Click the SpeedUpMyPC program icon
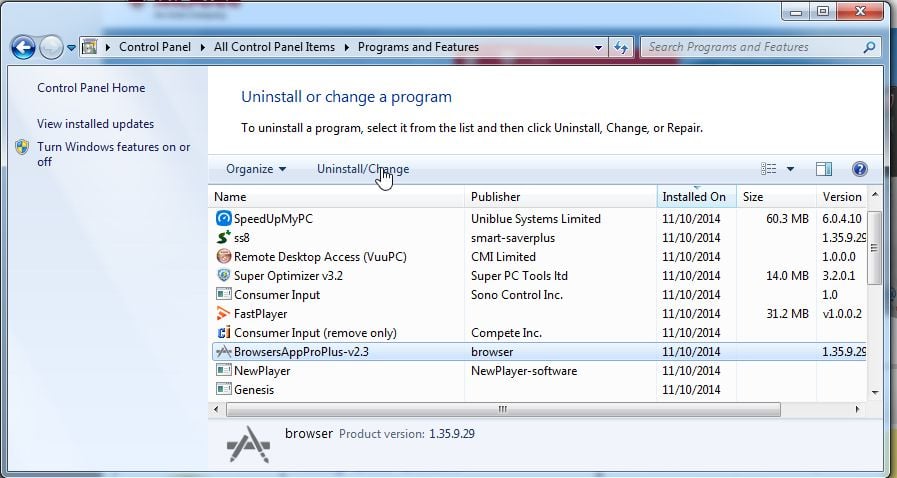This screenshot has height=478, width=897. click(x=224, y=218)
